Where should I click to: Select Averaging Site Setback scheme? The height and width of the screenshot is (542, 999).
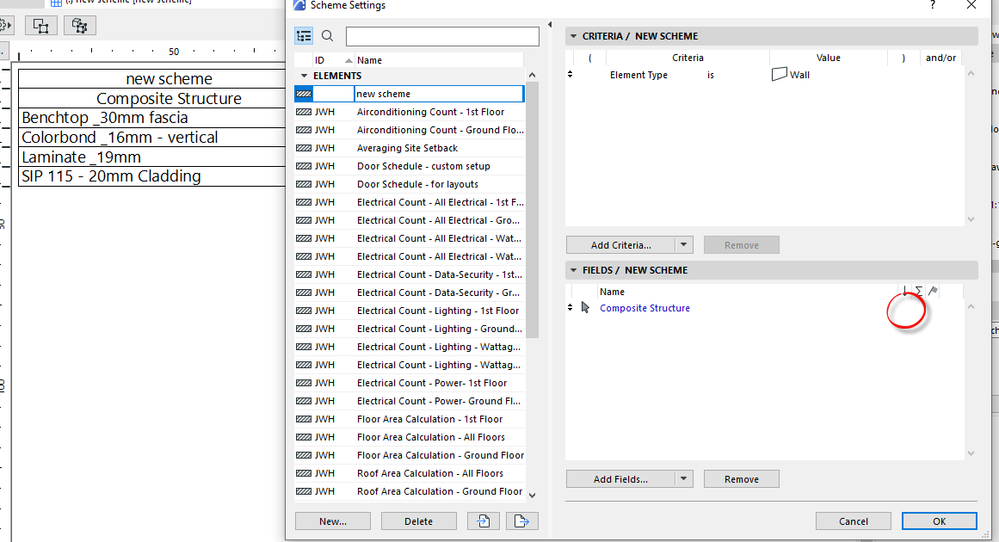click(x=410, y=148)
